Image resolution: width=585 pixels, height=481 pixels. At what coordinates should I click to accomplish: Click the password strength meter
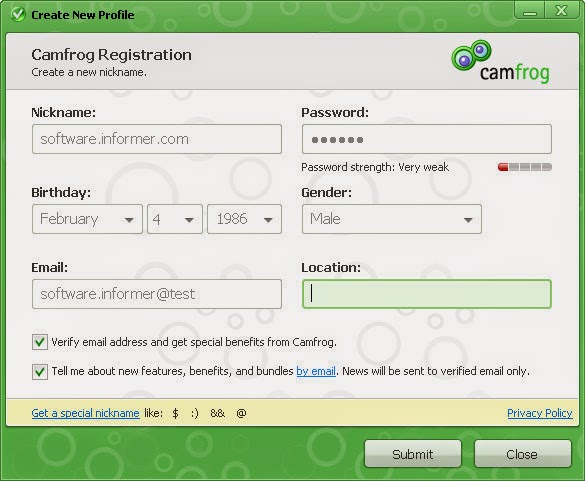click(525, 167)
